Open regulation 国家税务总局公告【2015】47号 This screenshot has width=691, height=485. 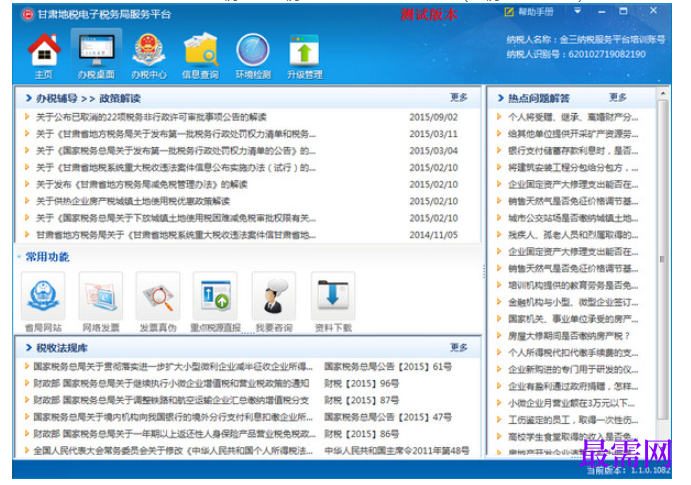coord(388,417)
